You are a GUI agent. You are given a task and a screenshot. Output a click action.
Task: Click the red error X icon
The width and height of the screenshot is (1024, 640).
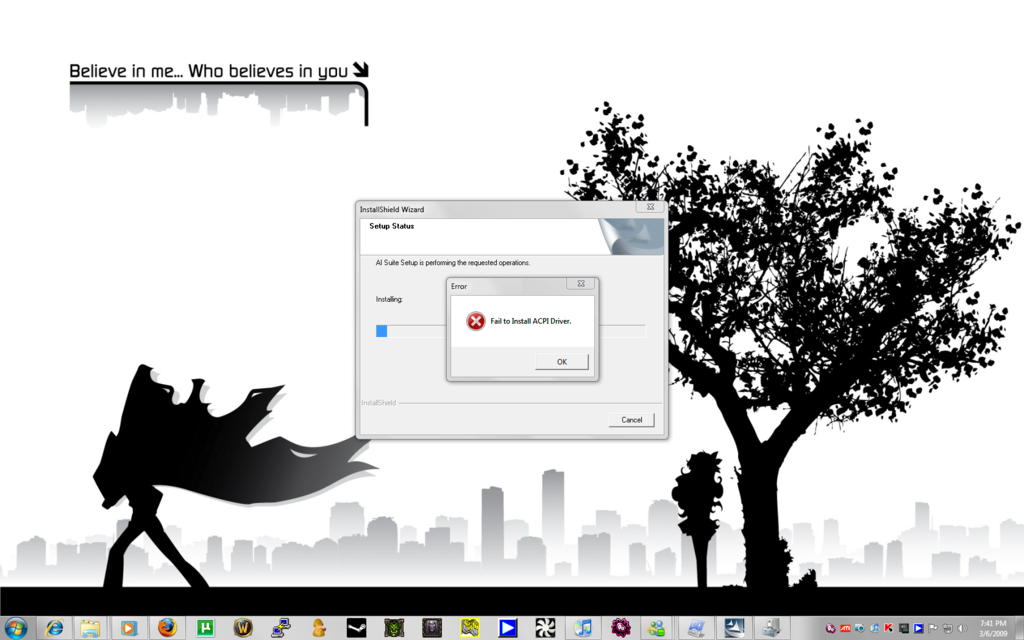pos(476,321)
